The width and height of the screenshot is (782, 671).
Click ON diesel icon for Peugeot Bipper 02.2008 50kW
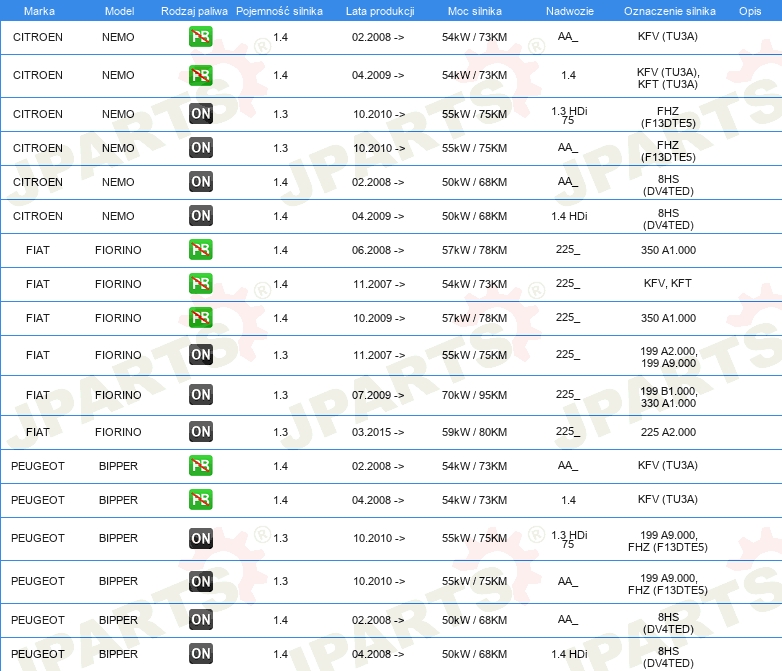(x=201, y=619)
